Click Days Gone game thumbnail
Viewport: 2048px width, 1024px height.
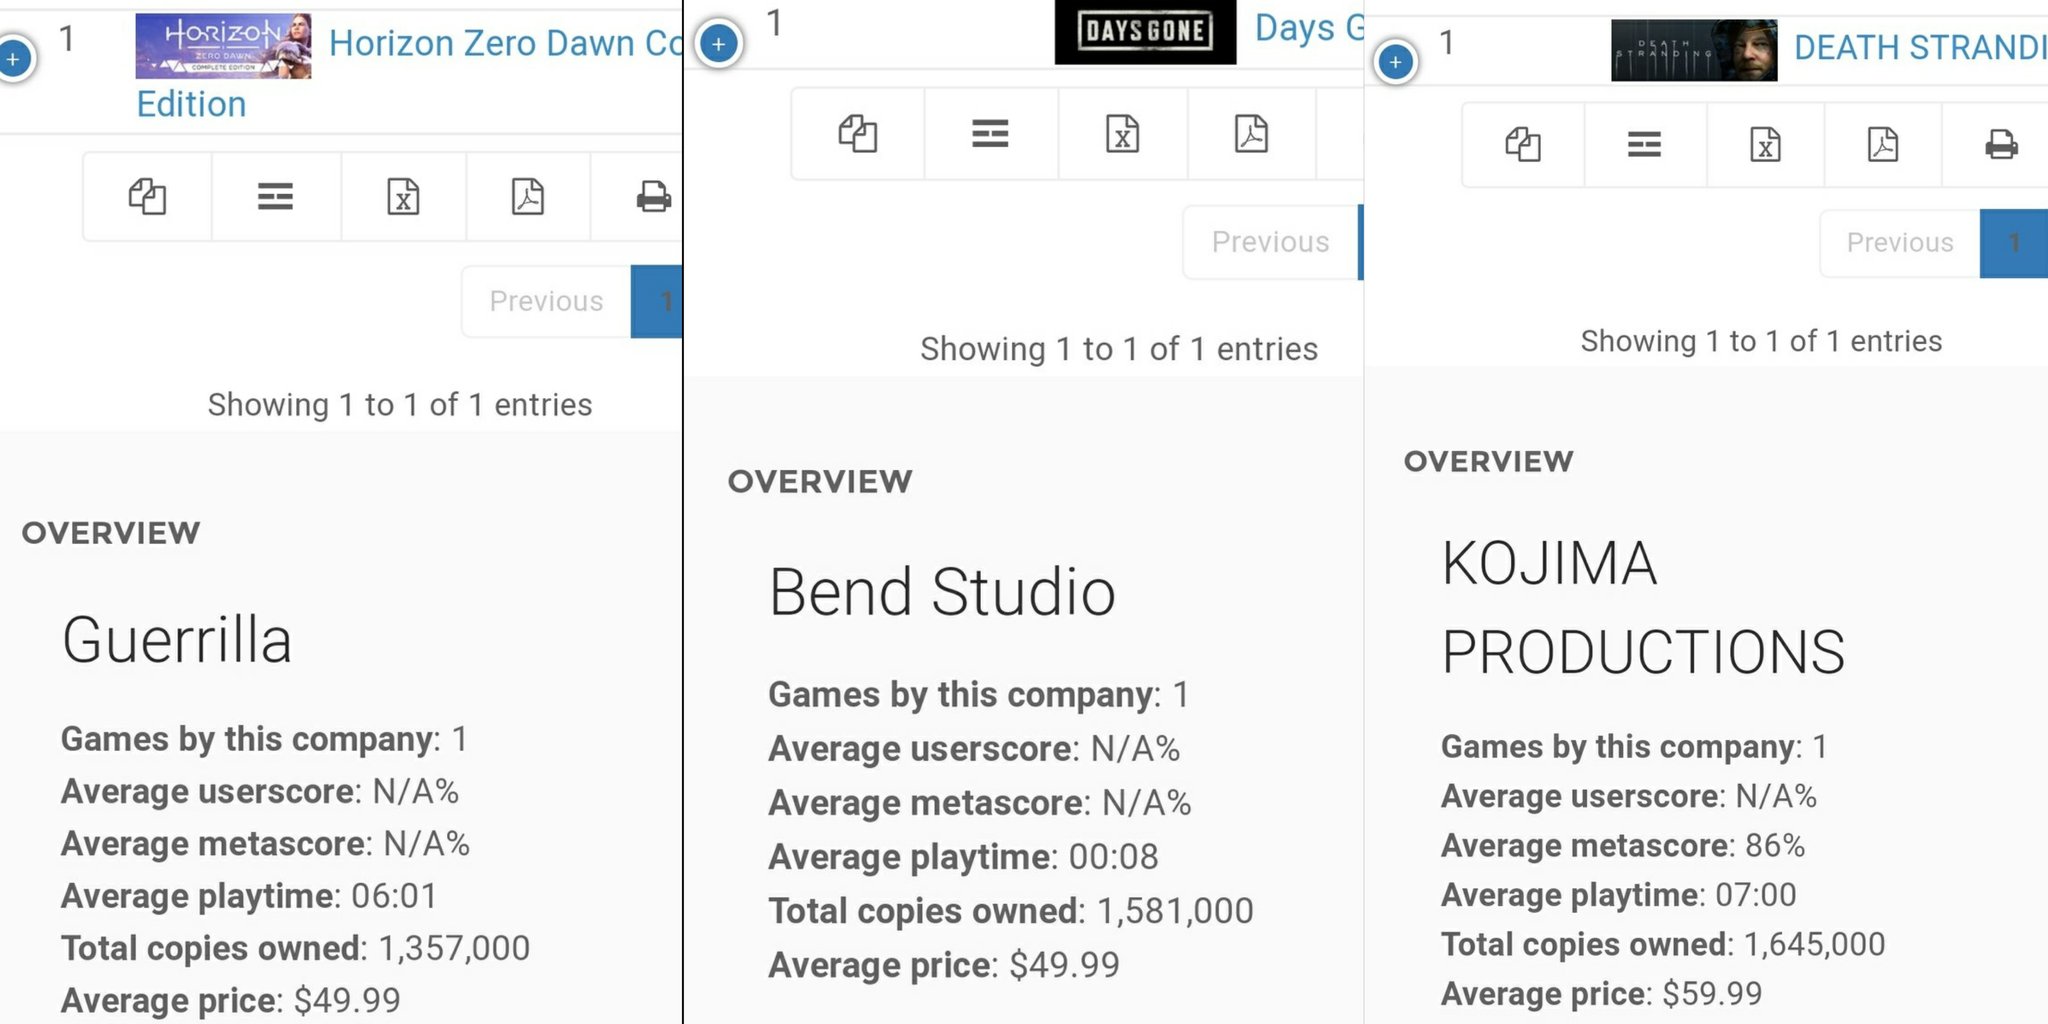(x=1145, y=32)
